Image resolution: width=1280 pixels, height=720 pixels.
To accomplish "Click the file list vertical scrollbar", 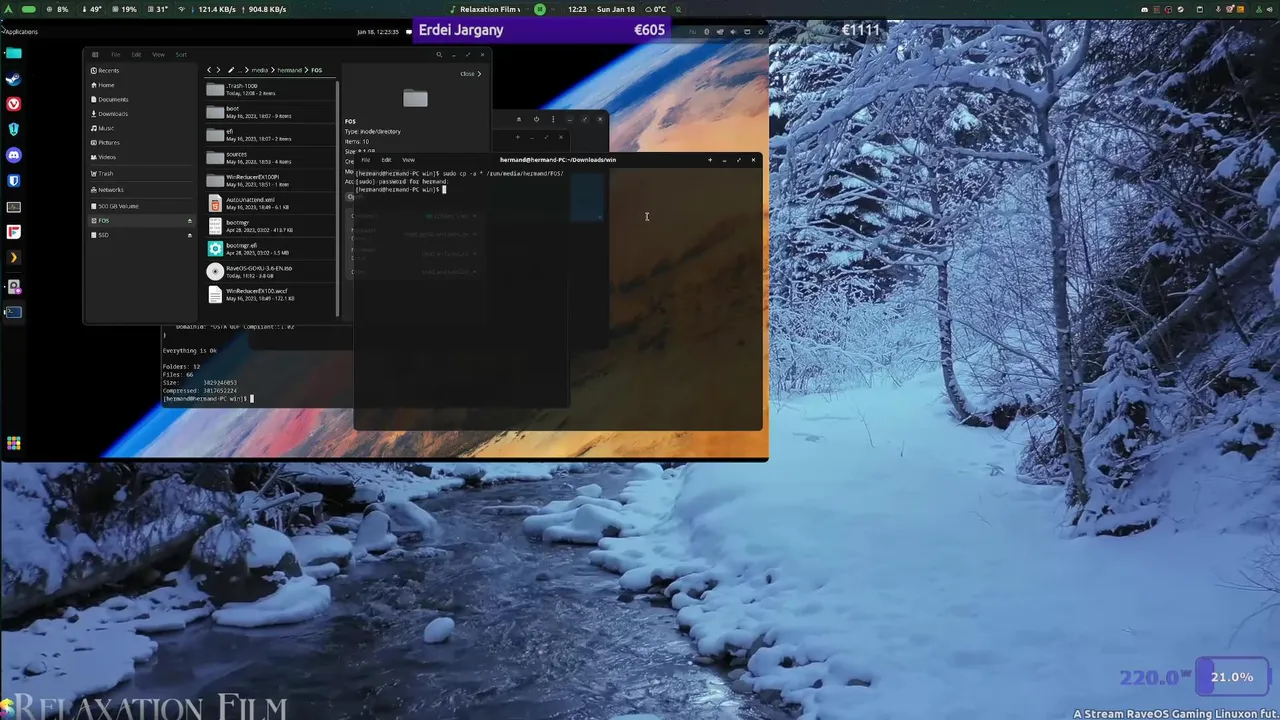I will tap(339, 198).
